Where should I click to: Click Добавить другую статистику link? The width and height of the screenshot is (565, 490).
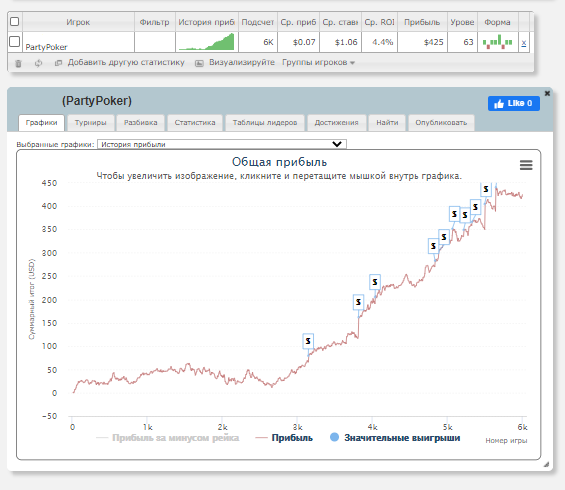click(126, 62)
